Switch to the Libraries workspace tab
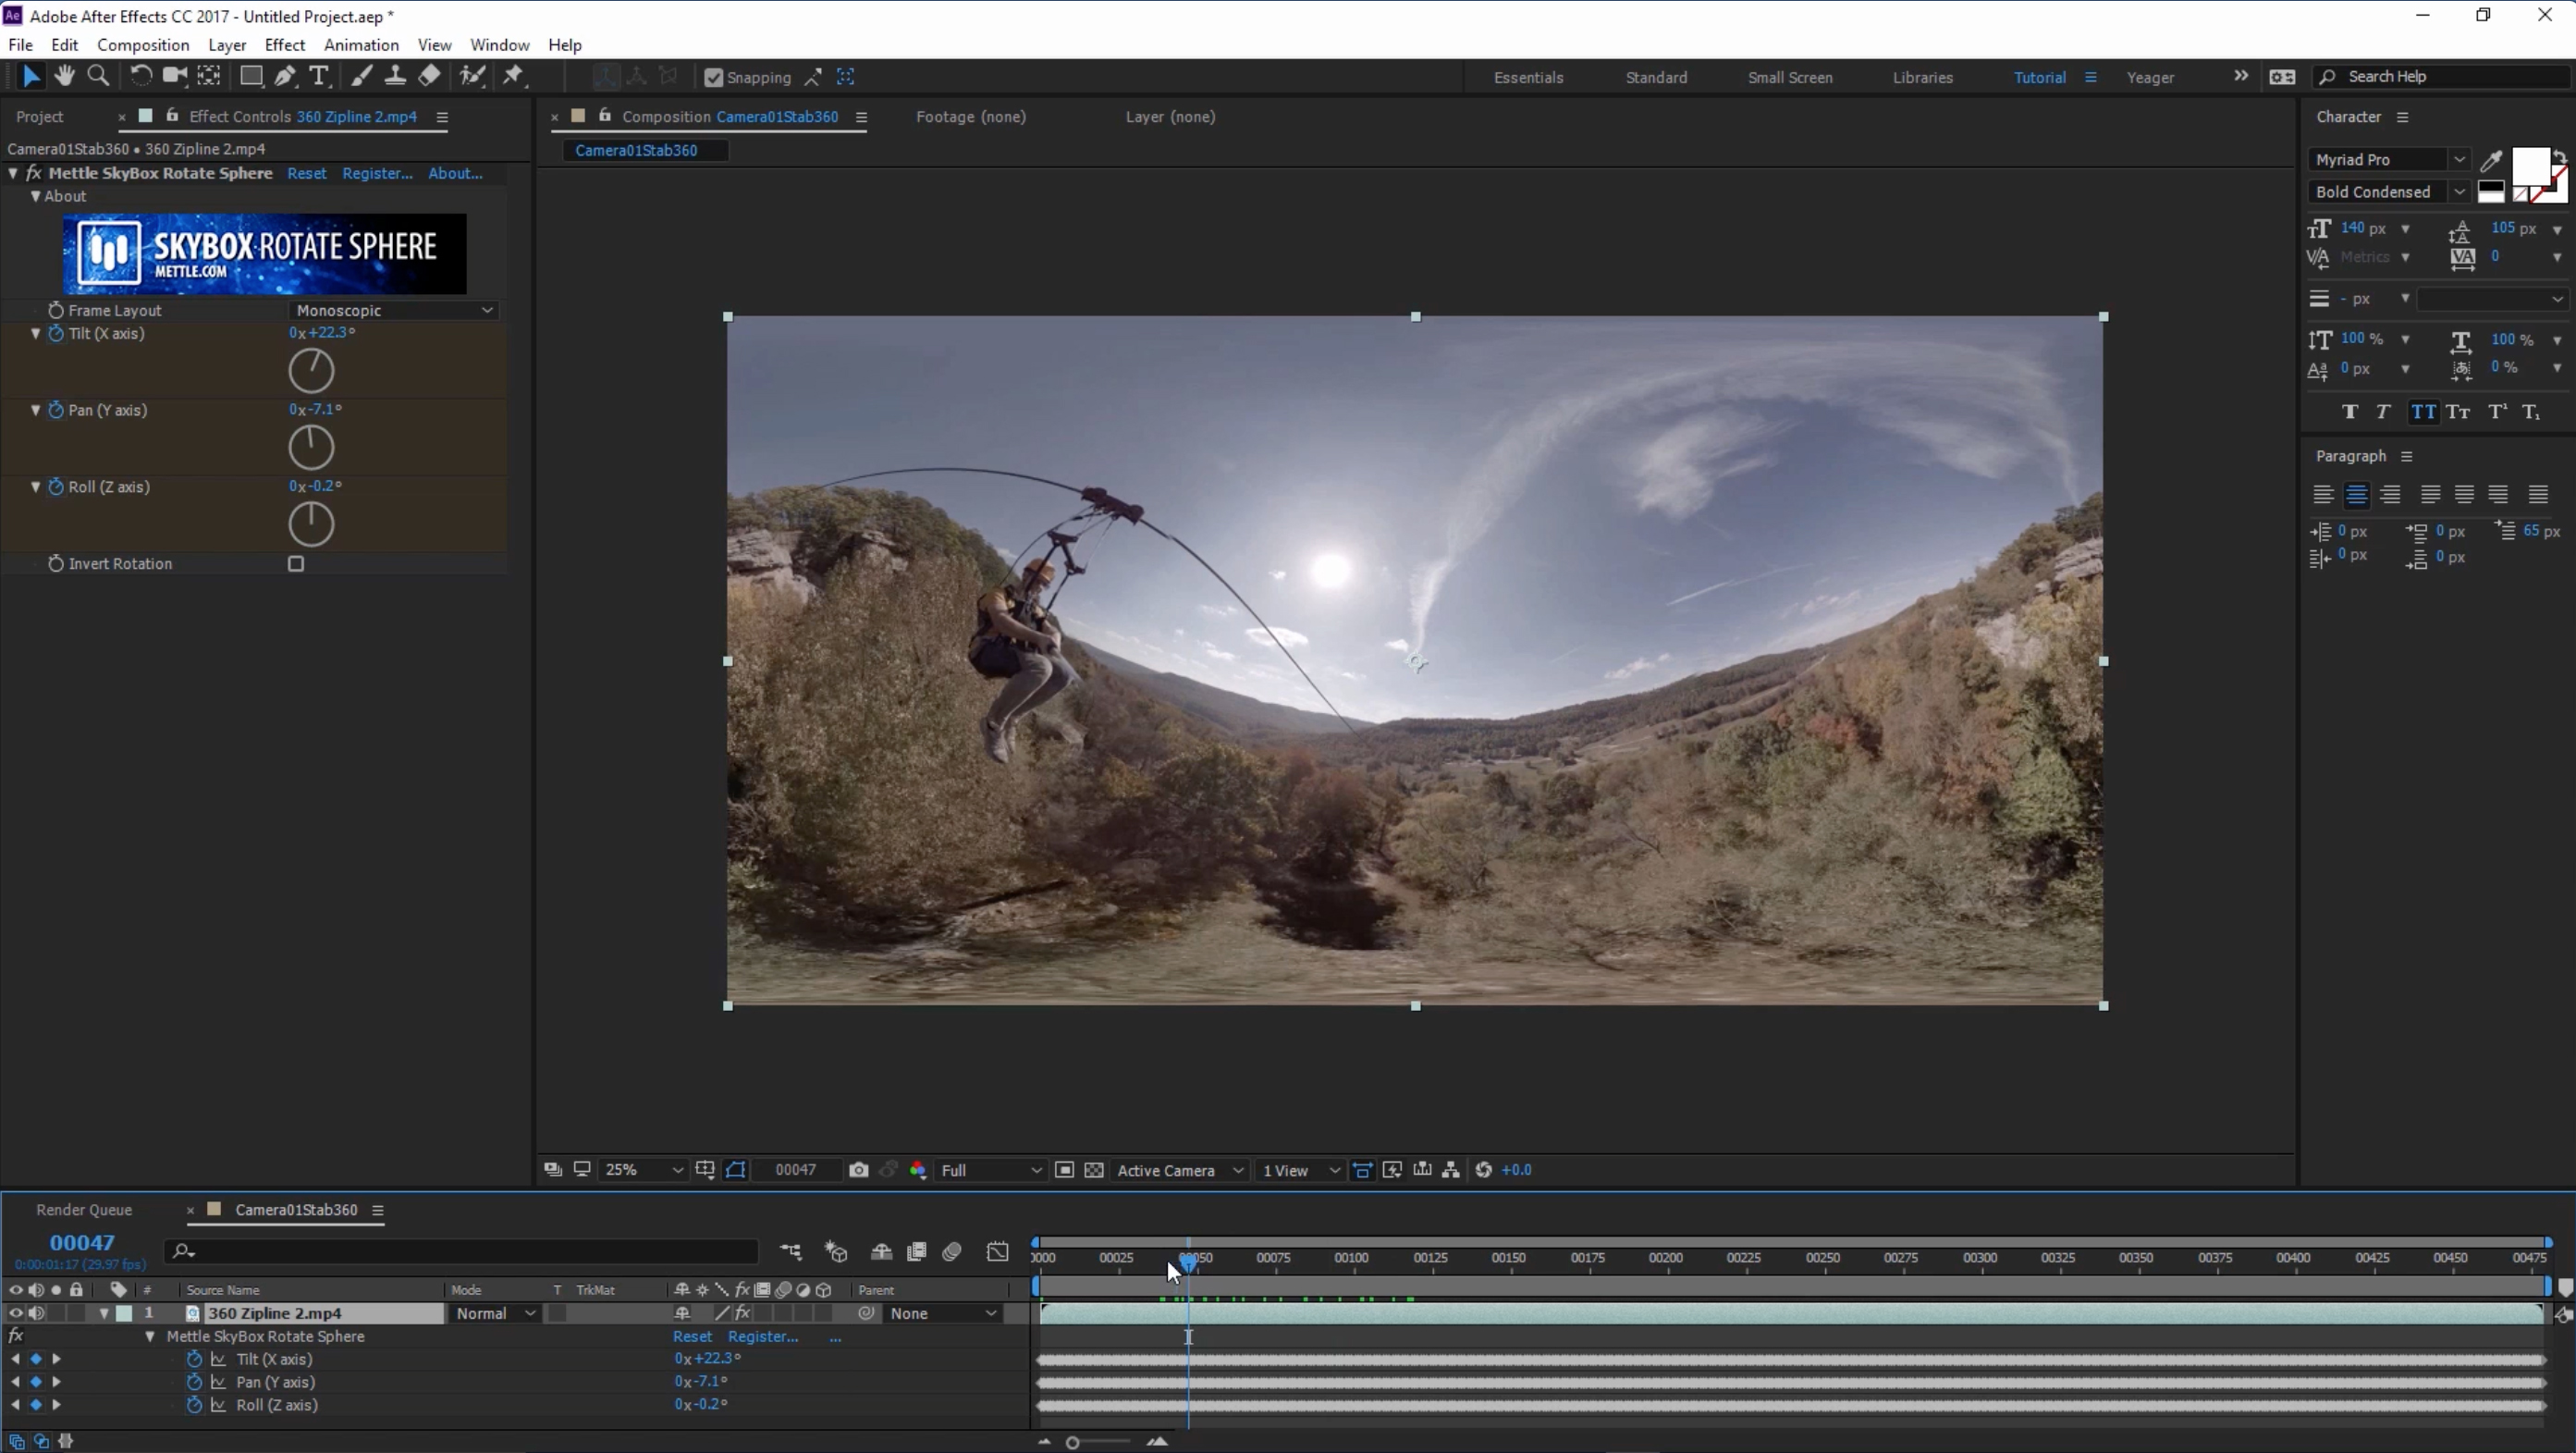 tap(1922, 77)
